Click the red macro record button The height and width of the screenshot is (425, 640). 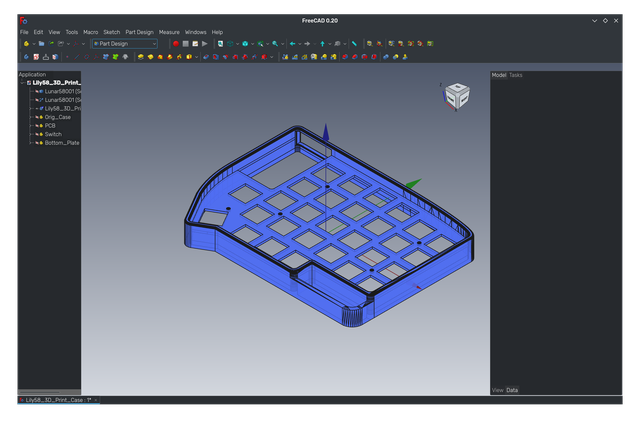pos(176,44)
